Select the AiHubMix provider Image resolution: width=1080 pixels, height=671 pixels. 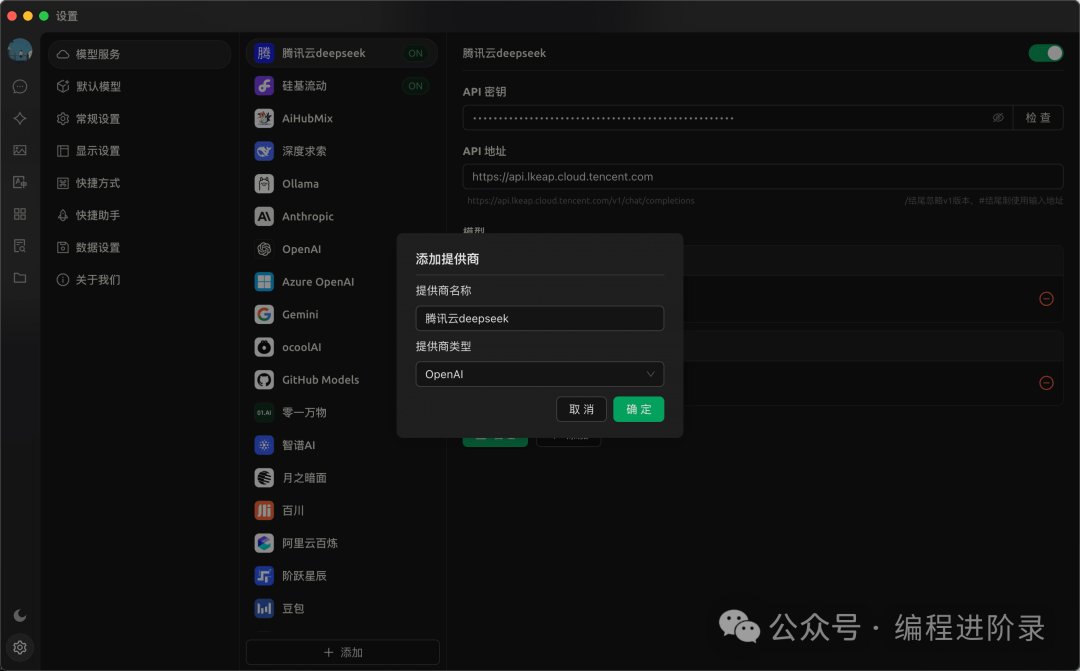pyautogui.click(x=342, y=118)
